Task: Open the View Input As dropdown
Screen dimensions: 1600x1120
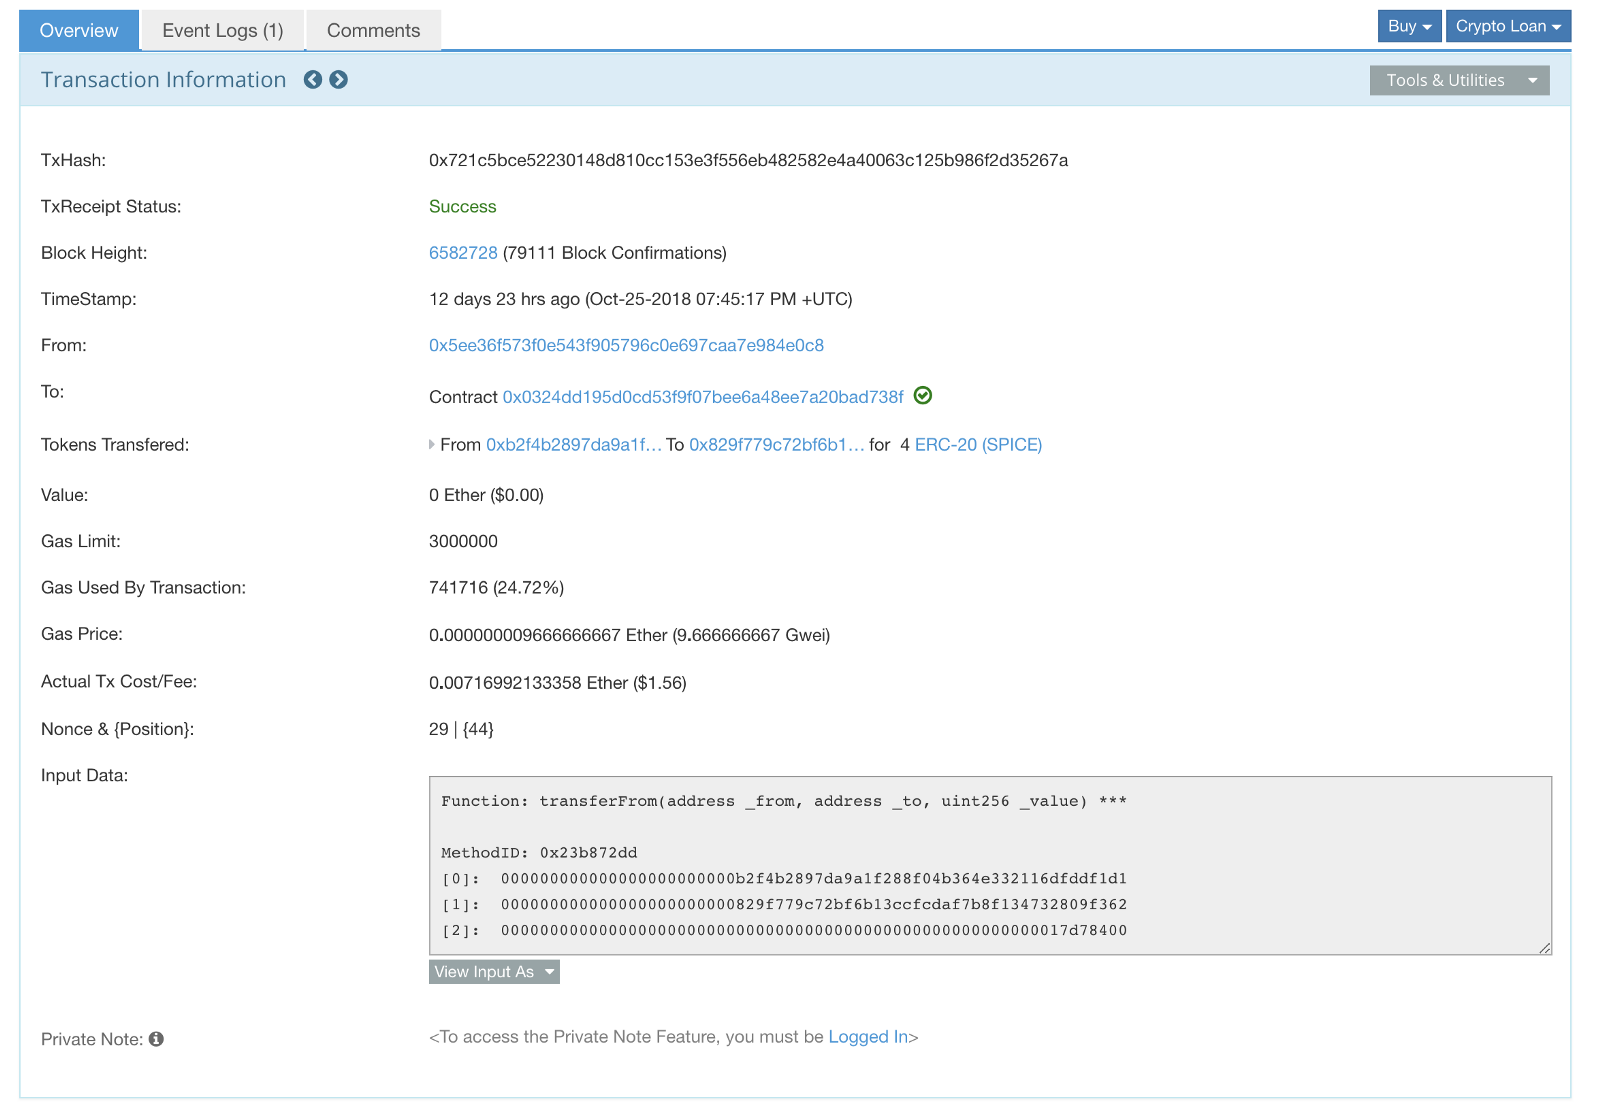Action: click(x=494, y=972)
